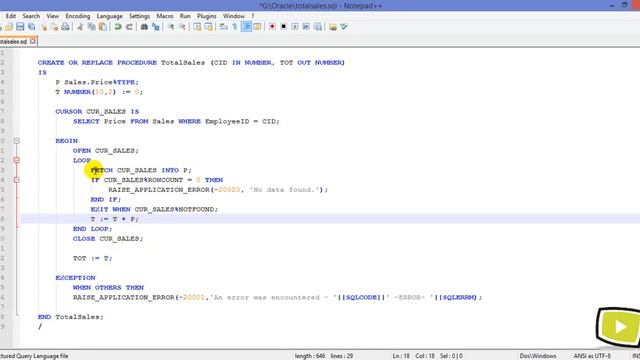Click the 'TOT := T;' code line
The height and width of the screenshot is (360, 640).
[x=93, y=258]
